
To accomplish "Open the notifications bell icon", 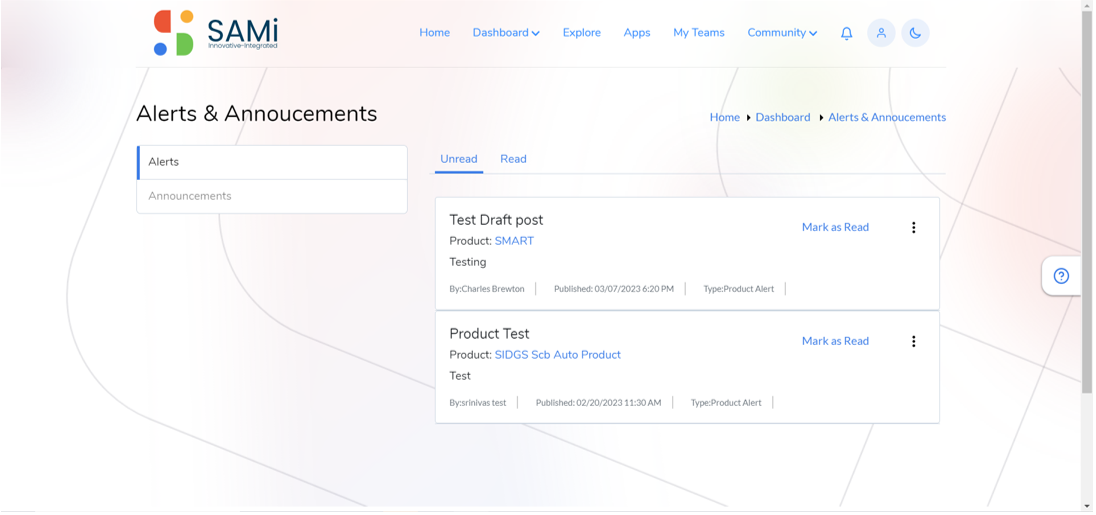I will [846, 33].
